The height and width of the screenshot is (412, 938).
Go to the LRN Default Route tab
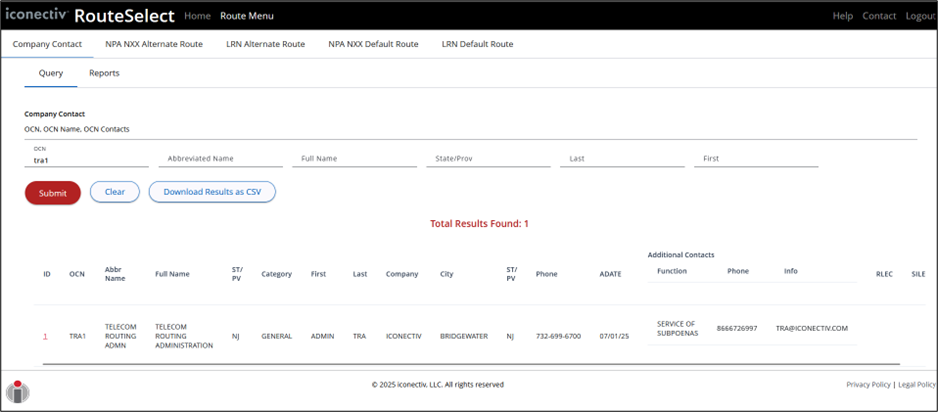tap(477, 44)
